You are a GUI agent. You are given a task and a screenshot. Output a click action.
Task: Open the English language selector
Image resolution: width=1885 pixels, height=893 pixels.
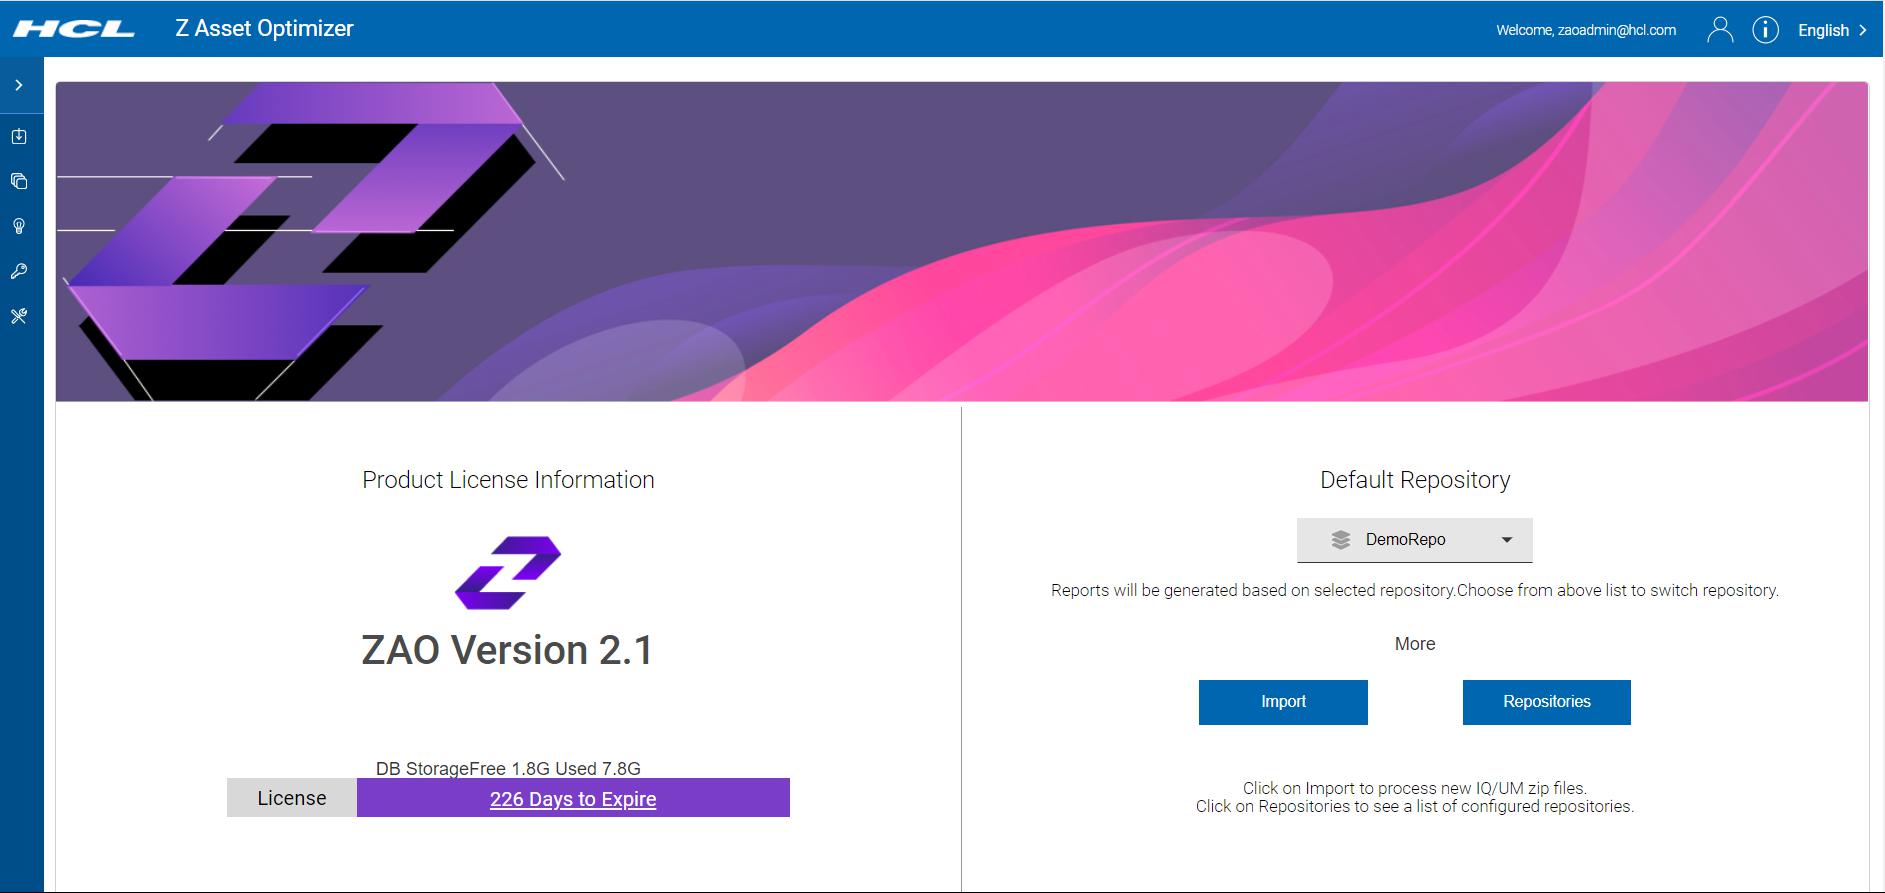click(x=1832, y=30)
